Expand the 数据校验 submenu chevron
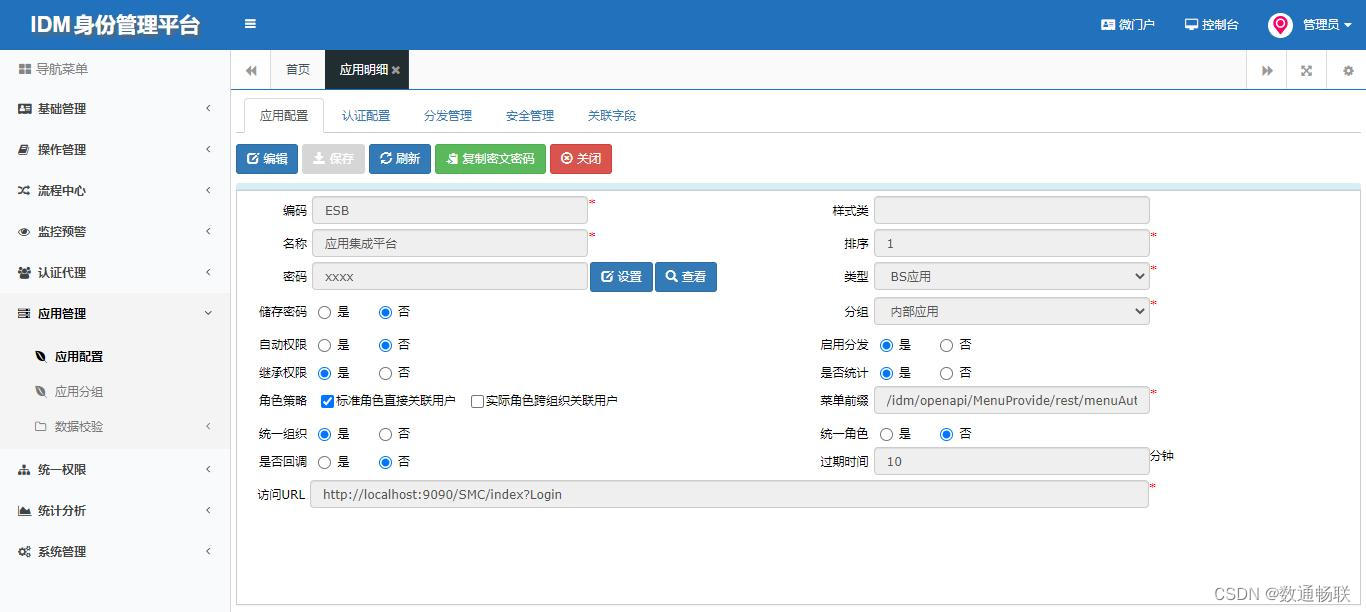The height and width of the screenshot is (612, 1366). 208,426
